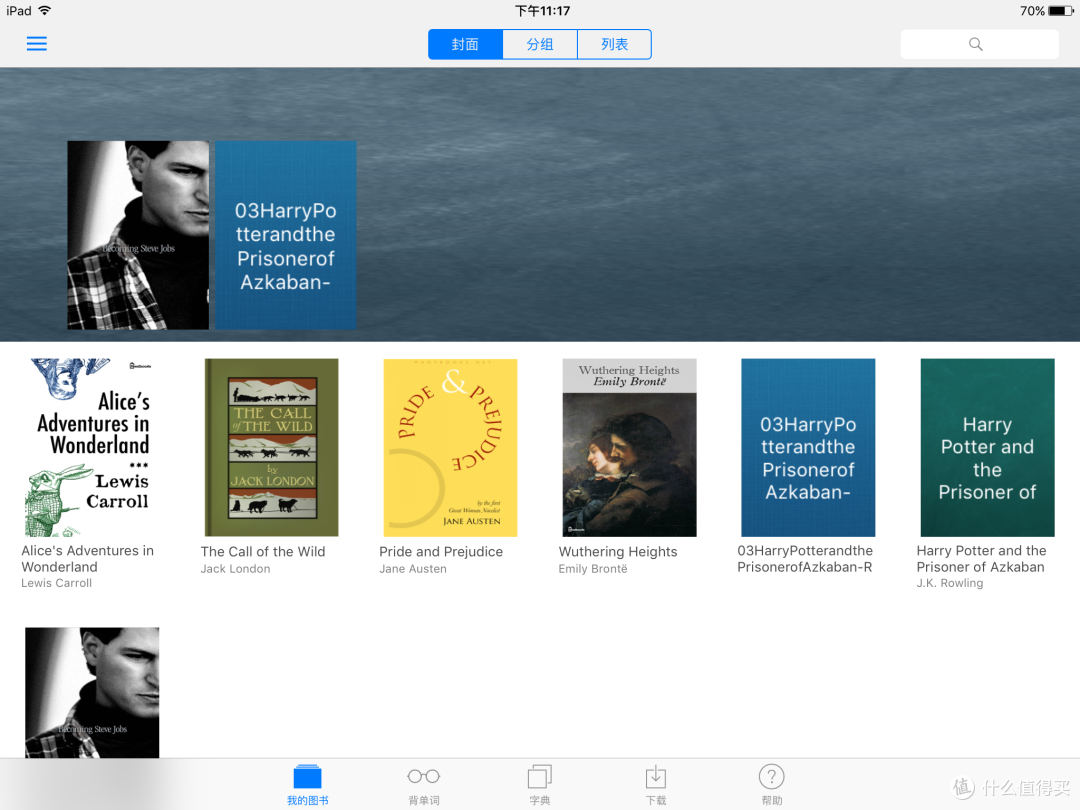Click the search field with magnifier
This screenshot has width=1080, height=810.
[979, 44]
